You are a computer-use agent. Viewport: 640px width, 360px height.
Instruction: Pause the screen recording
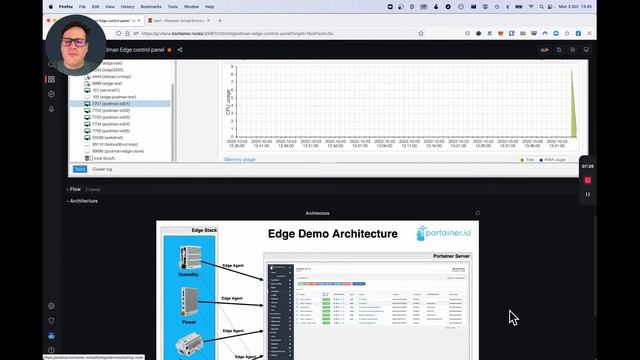point(588,194)
